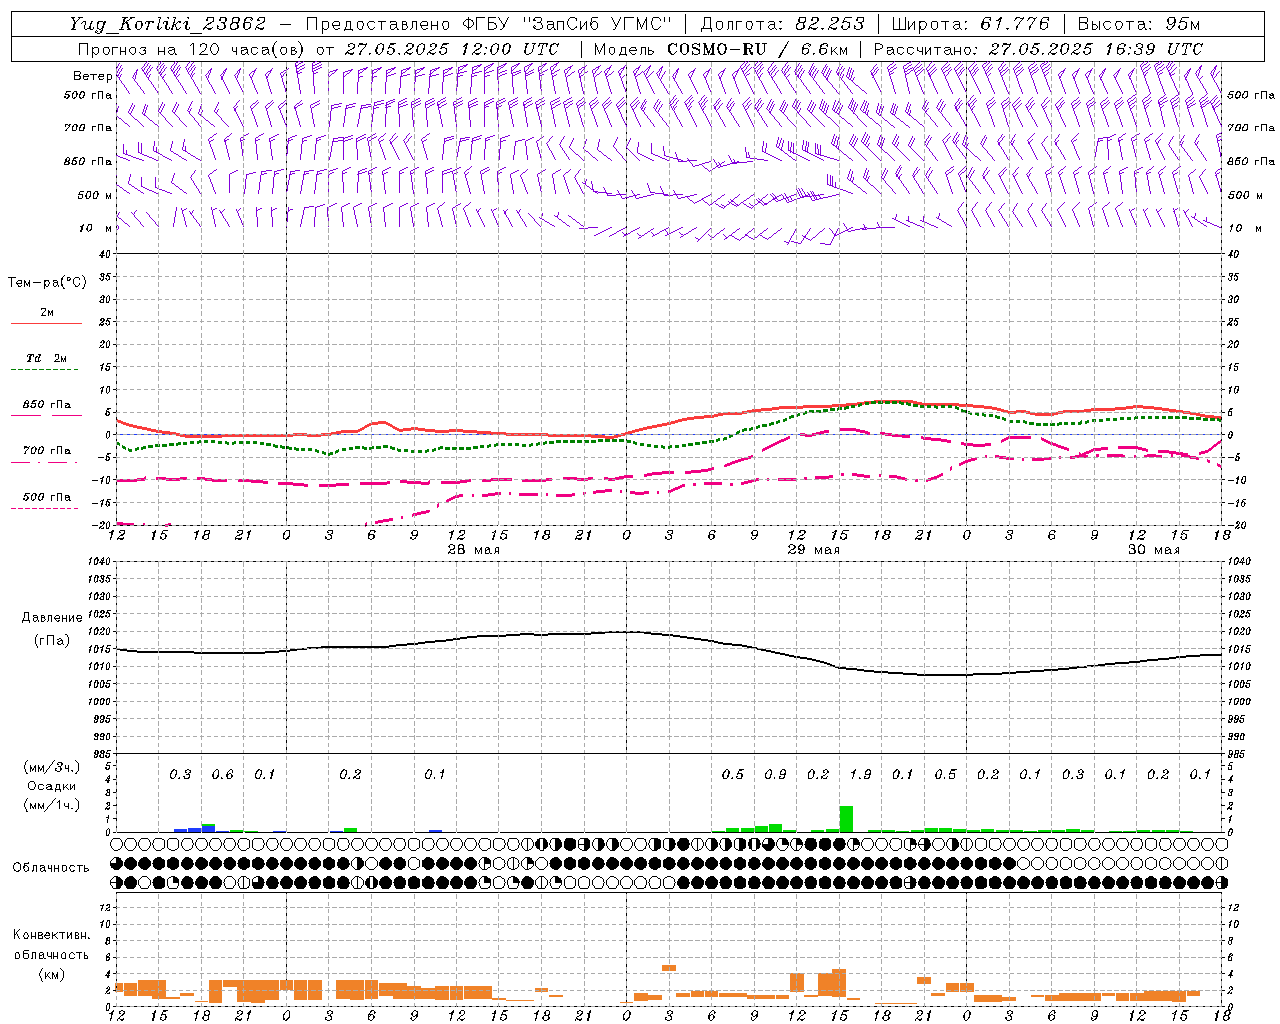Click the 700 гПа temperature legend entry
1280x1024 pixels.
[46, 451]
